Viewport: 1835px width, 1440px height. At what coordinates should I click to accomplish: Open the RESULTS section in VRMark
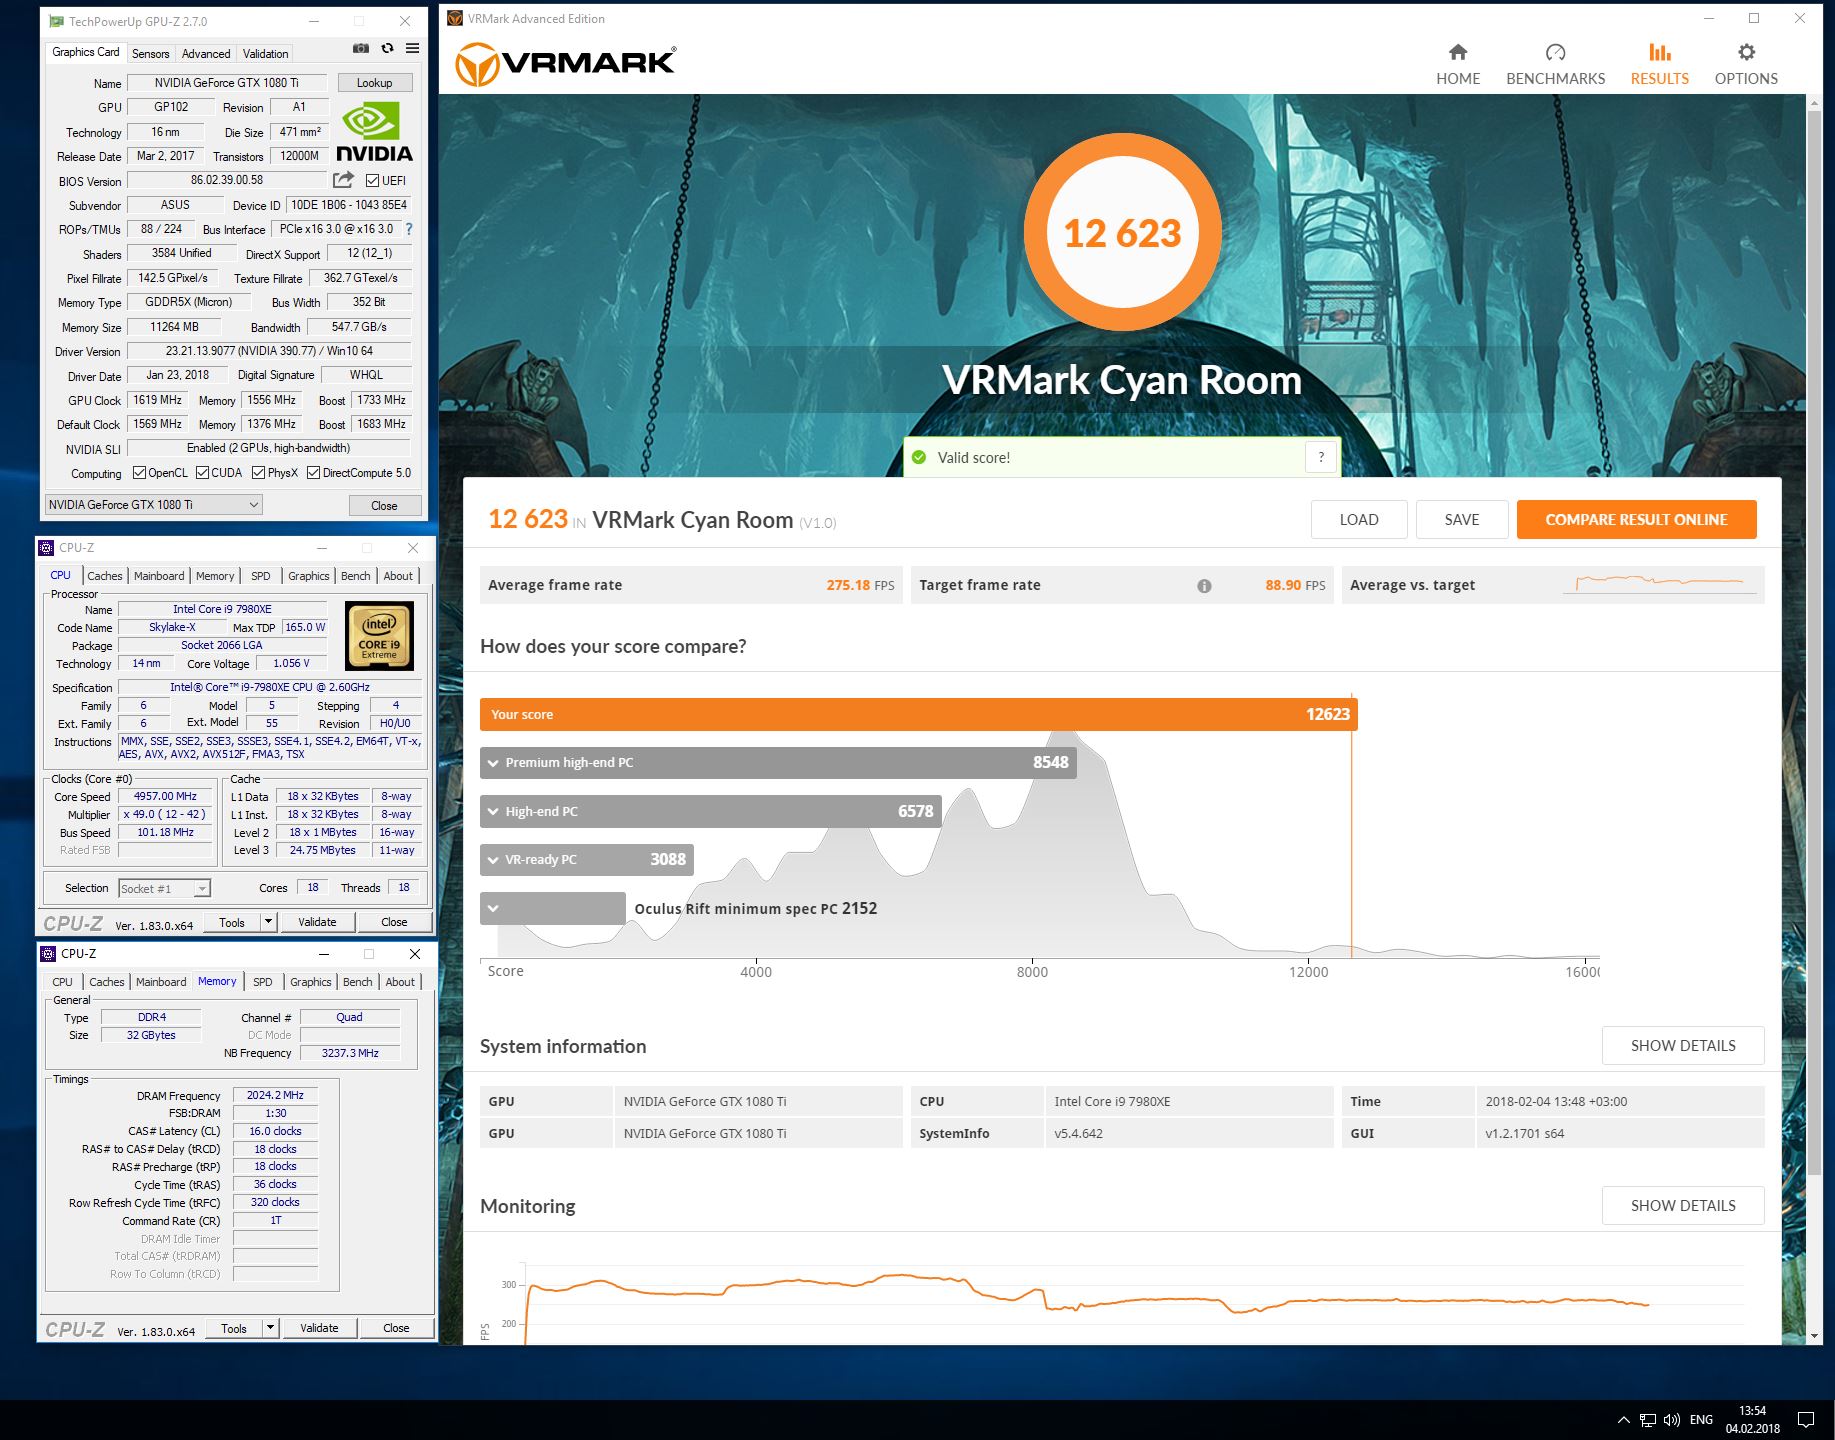click(x=1659, y=65)
